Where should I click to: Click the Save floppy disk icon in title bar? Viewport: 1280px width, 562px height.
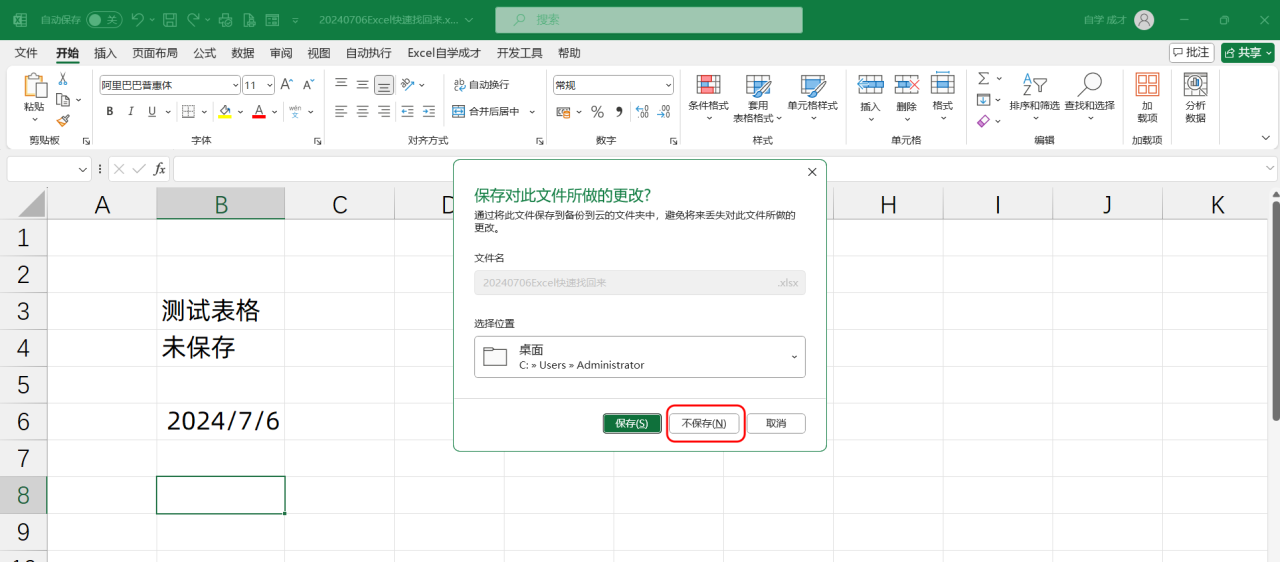pos(170,20)
